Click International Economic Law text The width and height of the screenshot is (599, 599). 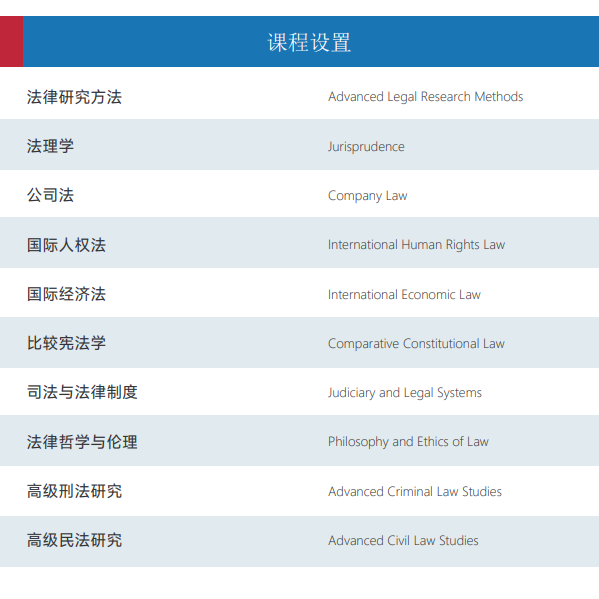(404, 295)
